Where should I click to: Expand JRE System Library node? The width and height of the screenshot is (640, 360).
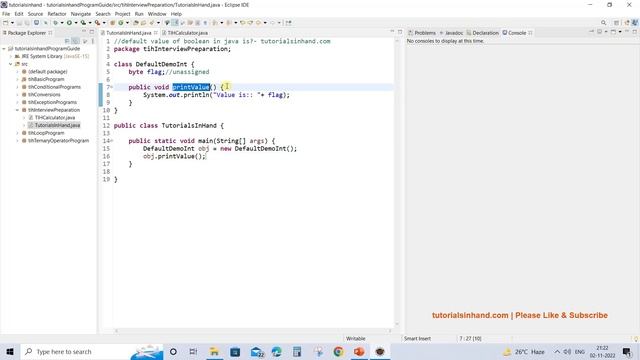[x=11, y=56]
